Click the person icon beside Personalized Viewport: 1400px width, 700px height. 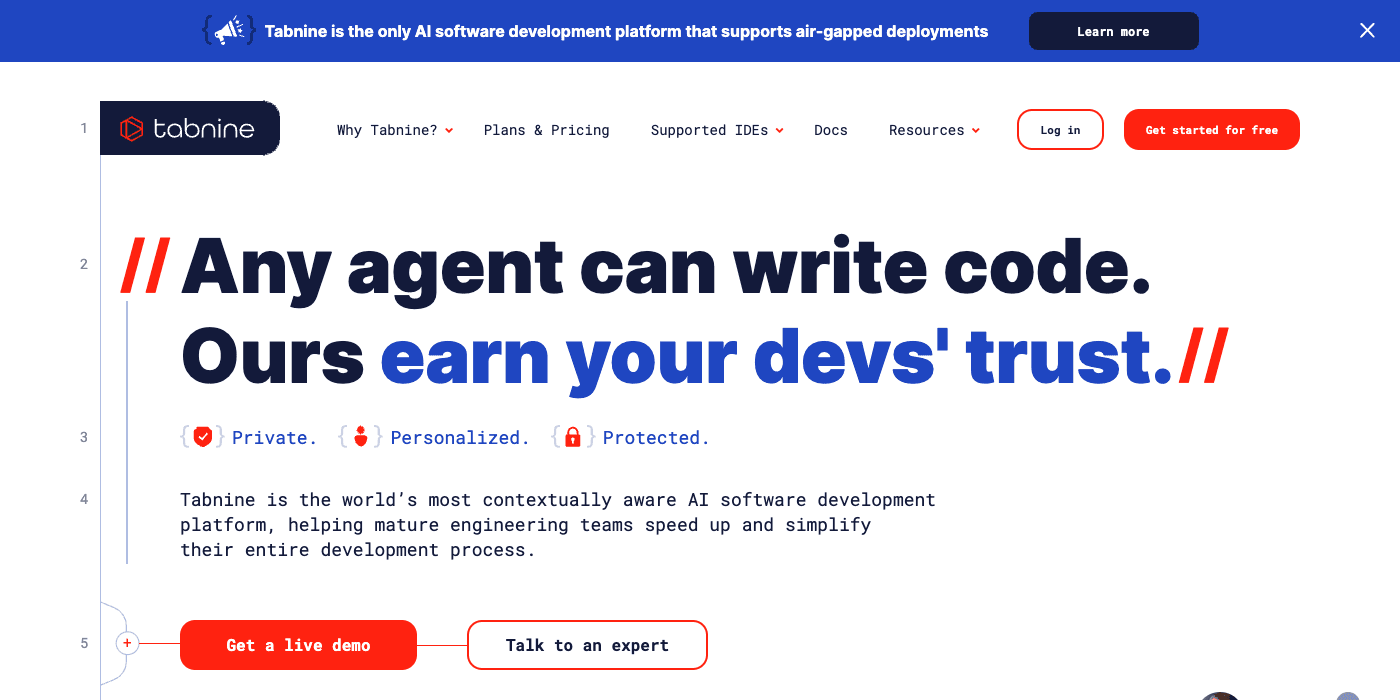click(x=361, y=437)
